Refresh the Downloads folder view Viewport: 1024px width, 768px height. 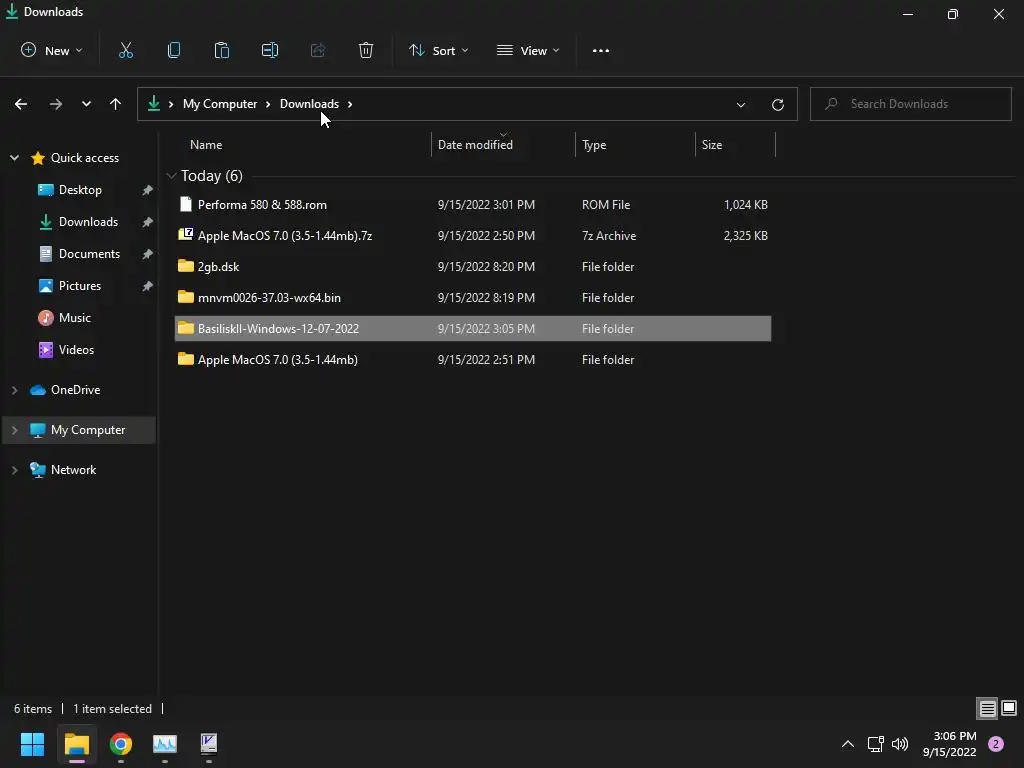pyautogui.click(x=778, y=104)
